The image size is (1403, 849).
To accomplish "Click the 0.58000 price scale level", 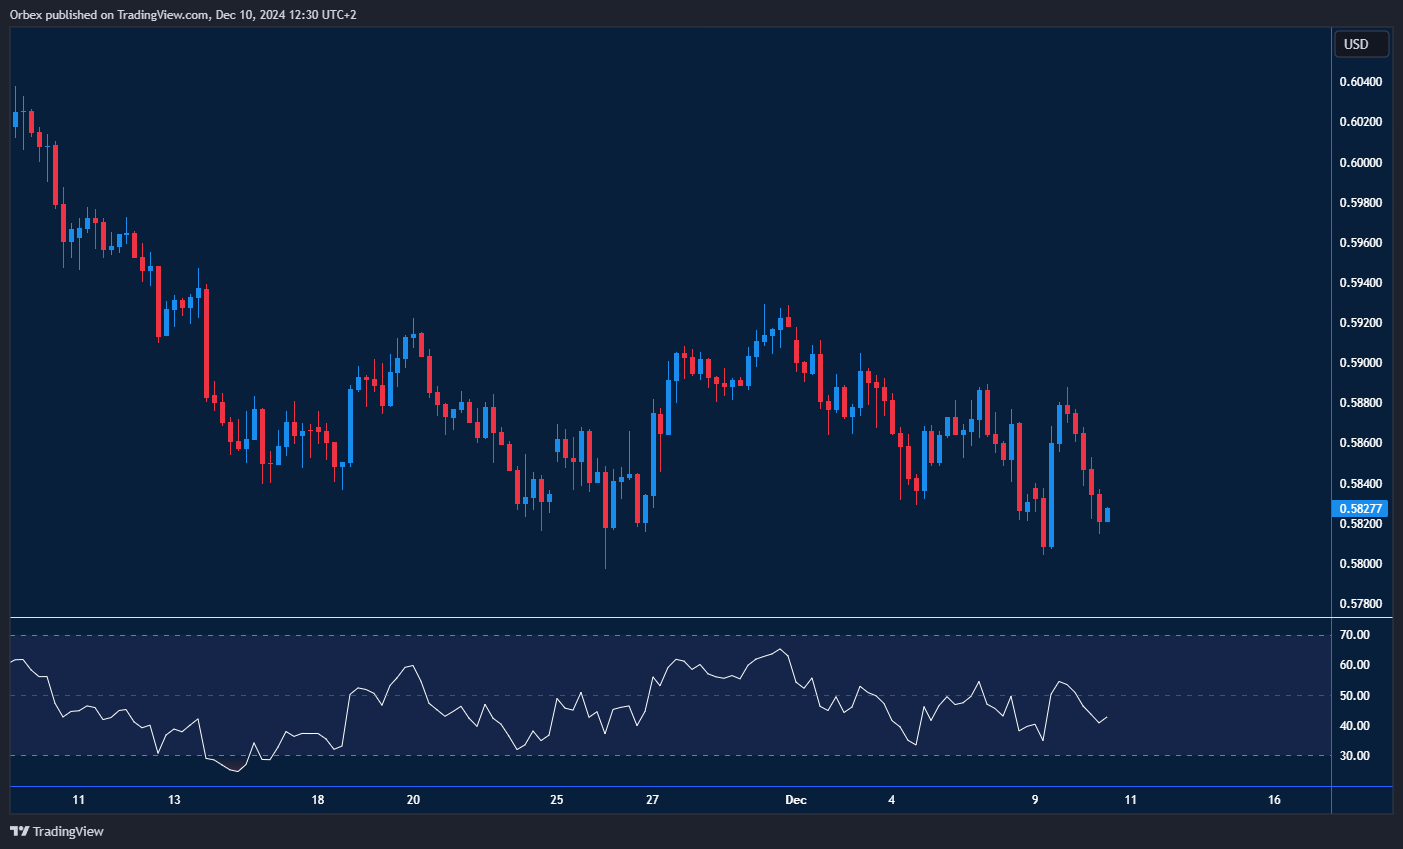I will pos(1360,564).
